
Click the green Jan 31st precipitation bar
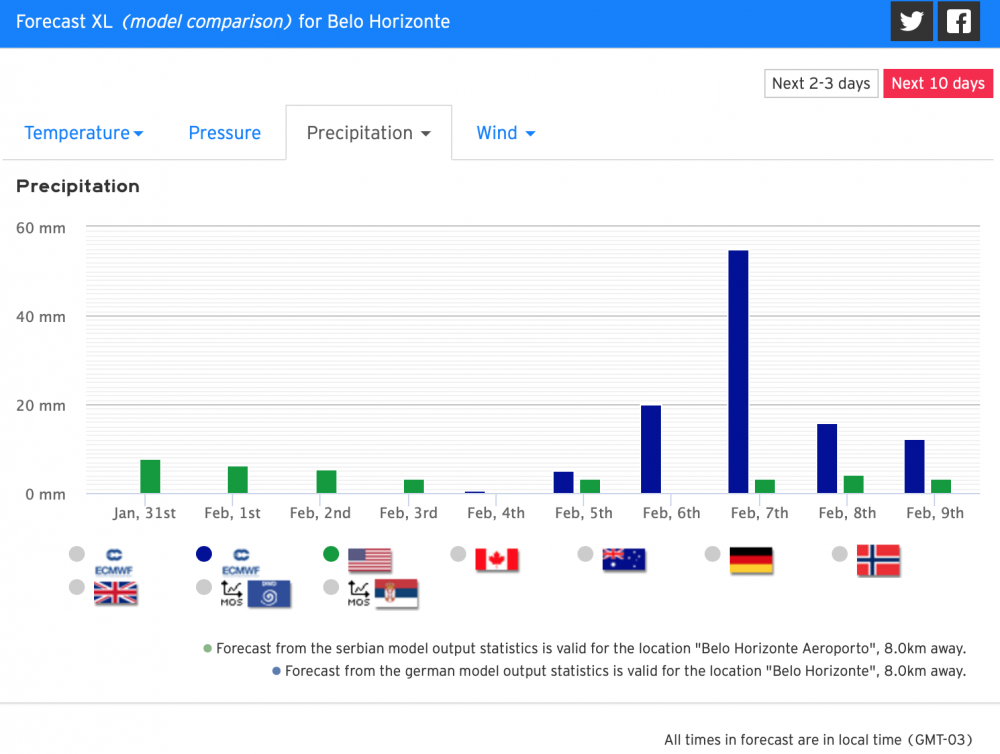pyautogui.click(x=150, y=476)
